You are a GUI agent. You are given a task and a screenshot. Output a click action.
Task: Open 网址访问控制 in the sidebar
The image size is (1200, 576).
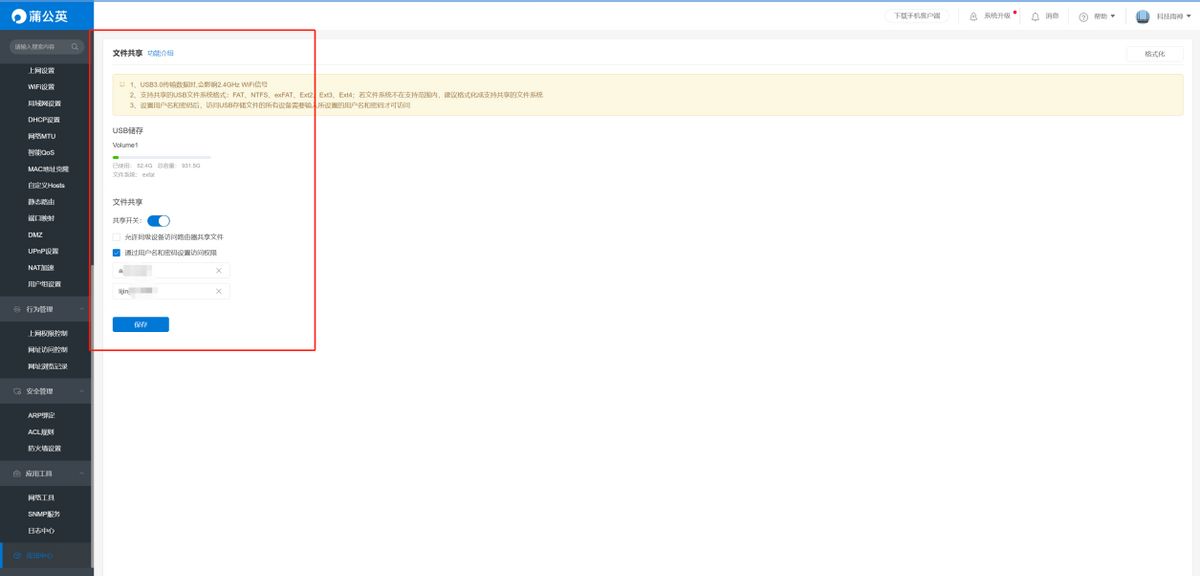click(x=48, y=350)
